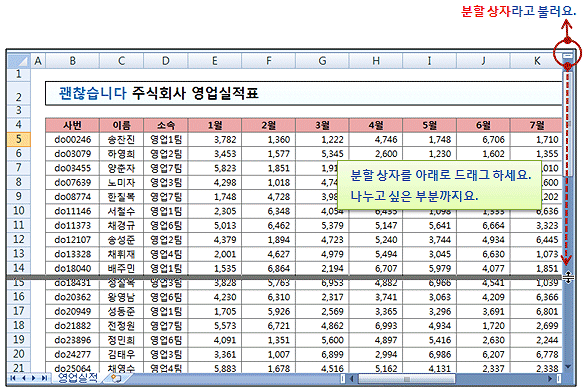Select the cell with value 6,706

pyautogui.click(x=483, y=140)
